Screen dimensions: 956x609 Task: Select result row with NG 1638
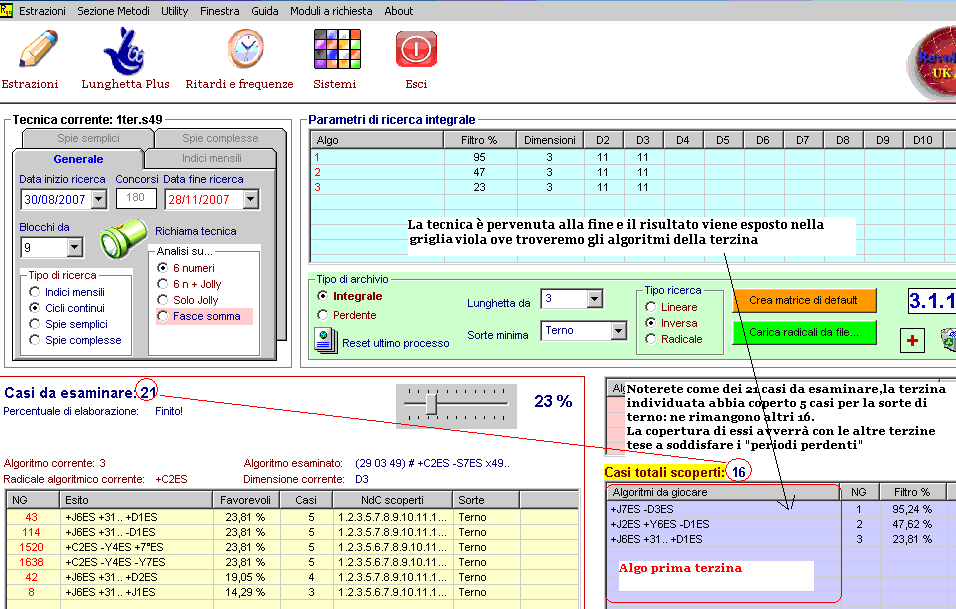point(293,562)
